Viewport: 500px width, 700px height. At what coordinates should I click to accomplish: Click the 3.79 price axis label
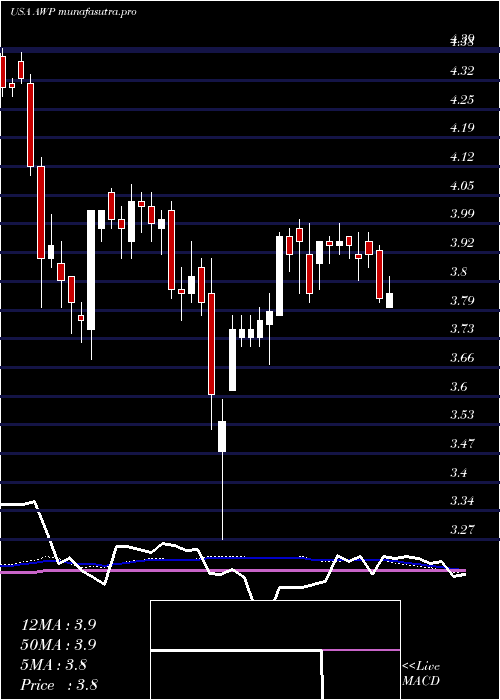point(462,300)
